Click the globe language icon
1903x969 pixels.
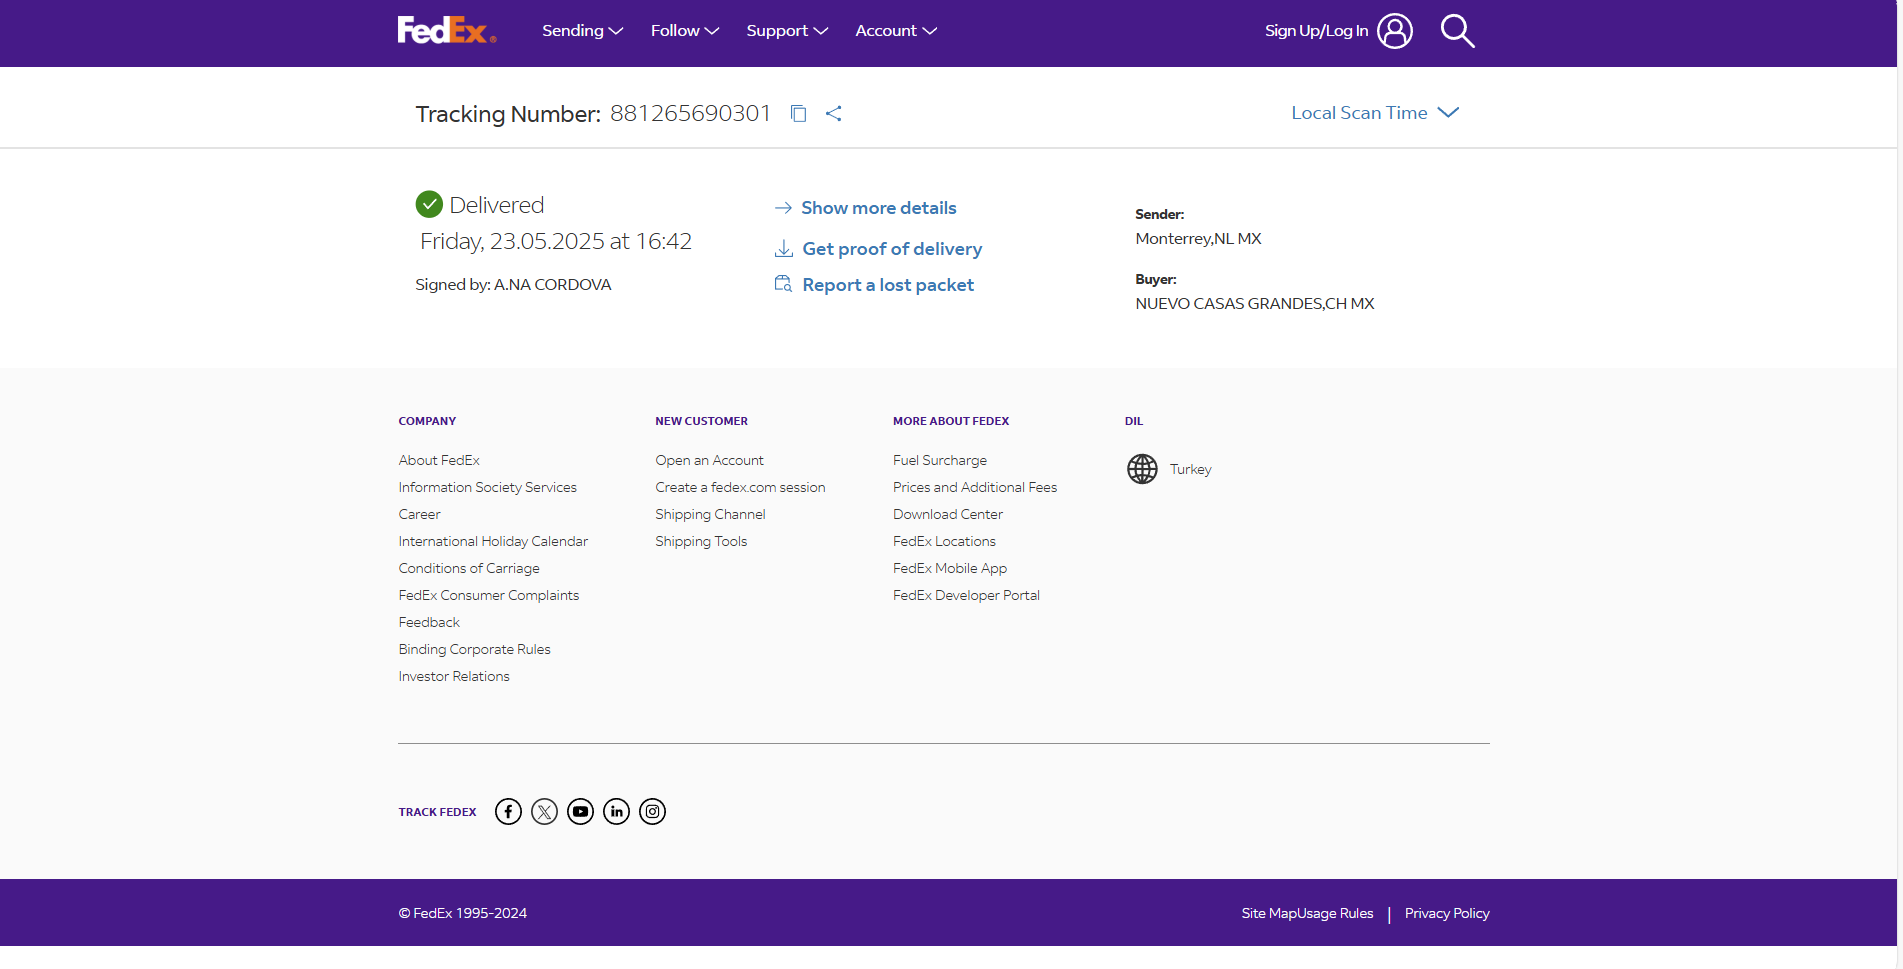pos(1142,469)
